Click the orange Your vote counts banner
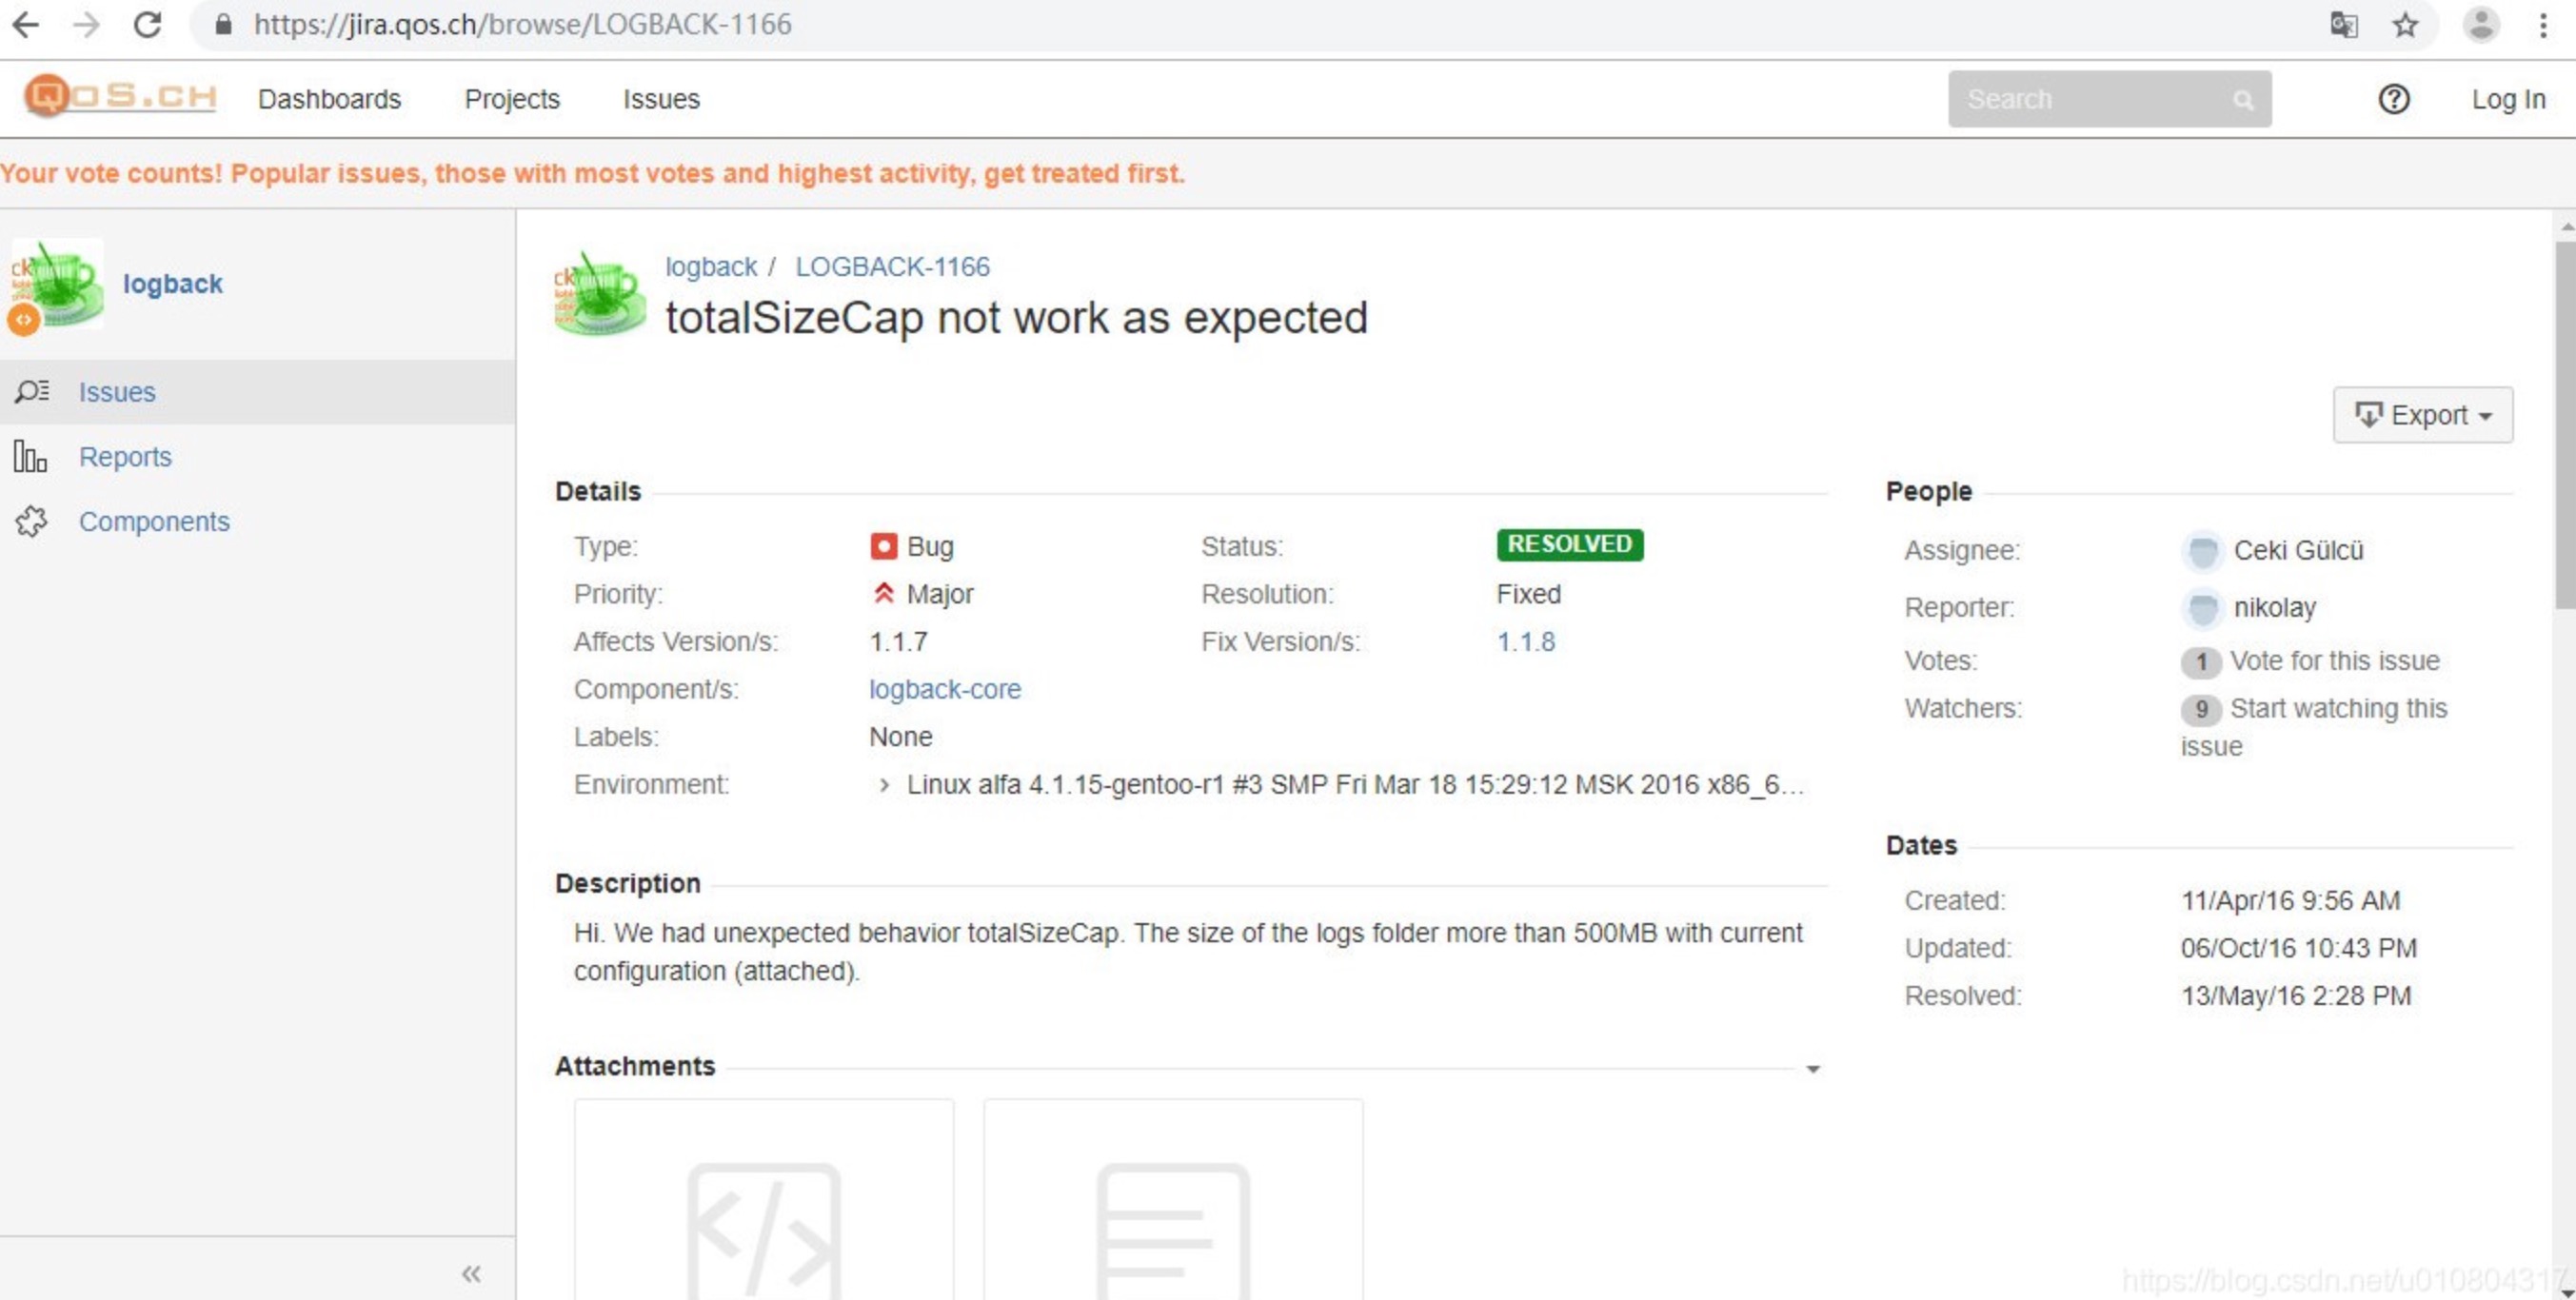This screenshot has width=2576, height=1300. pos(592,173)
